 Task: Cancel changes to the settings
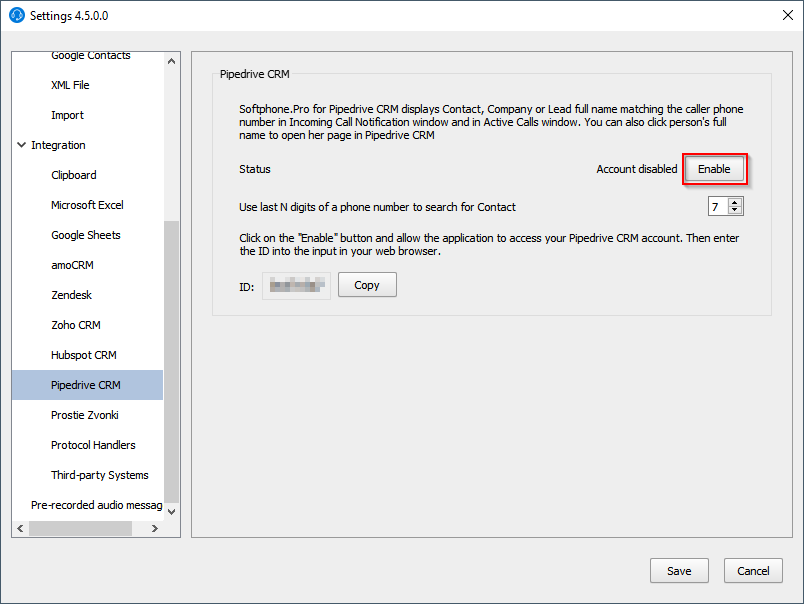tap(753, 570)
